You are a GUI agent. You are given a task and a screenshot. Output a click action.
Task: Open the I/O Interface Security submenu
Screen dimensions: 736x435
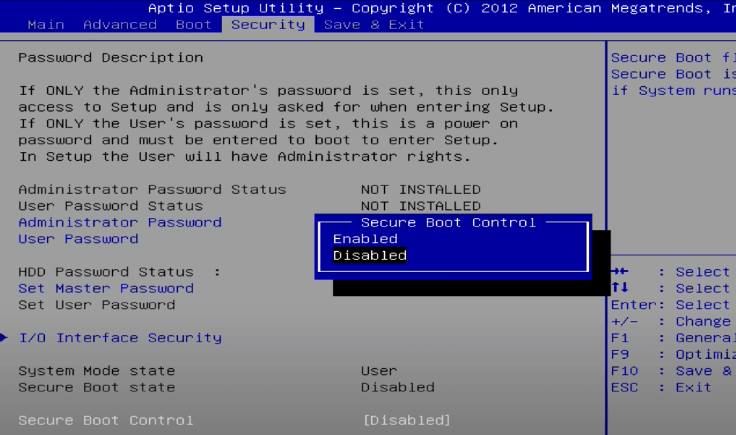(120, 337)
